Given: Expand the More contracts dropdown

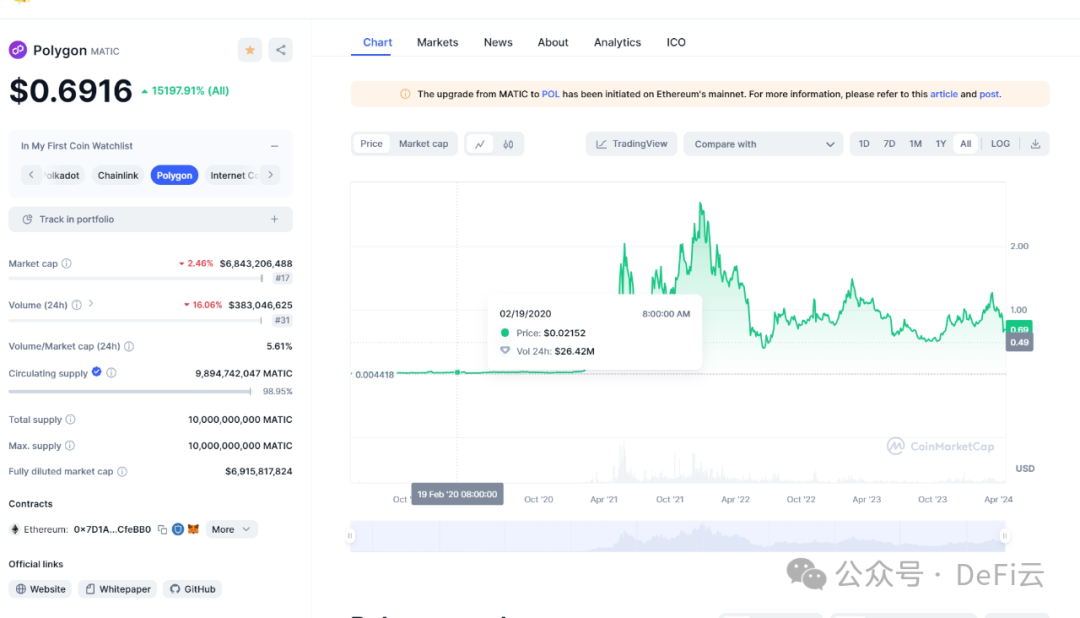Looking at the screenshot, I should (232, 530).
